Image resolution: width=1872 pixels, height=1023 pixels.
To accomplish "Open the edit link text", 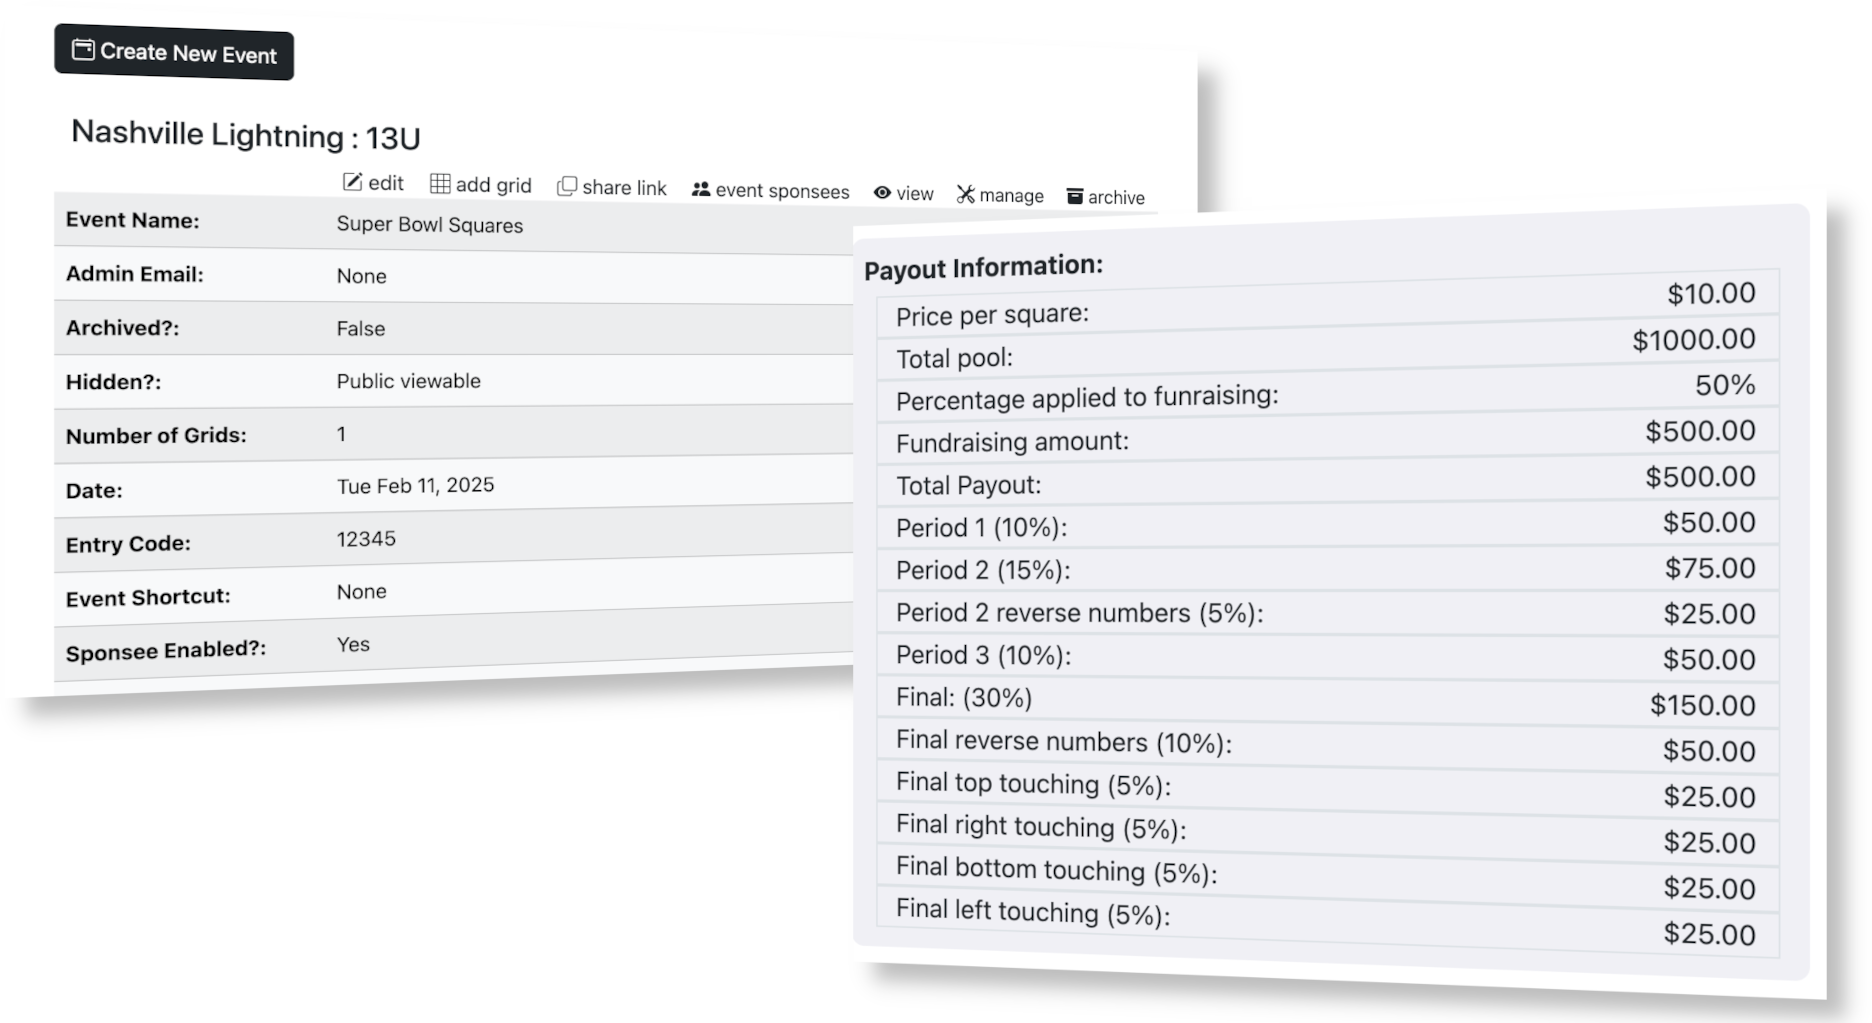I will [x=386, y=183].
